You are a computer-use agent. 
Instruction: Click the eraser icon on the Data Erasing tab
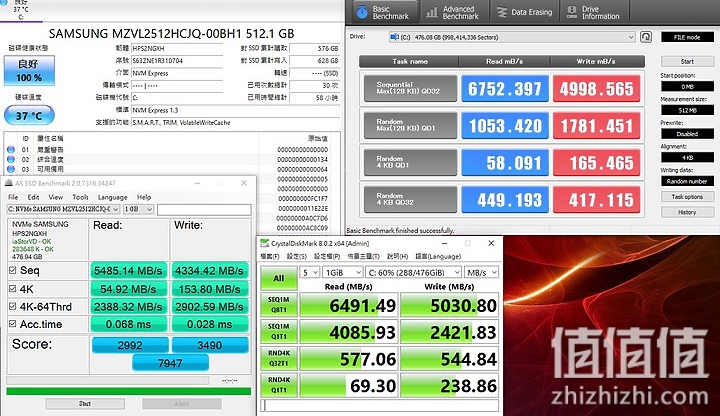point(502,12)
